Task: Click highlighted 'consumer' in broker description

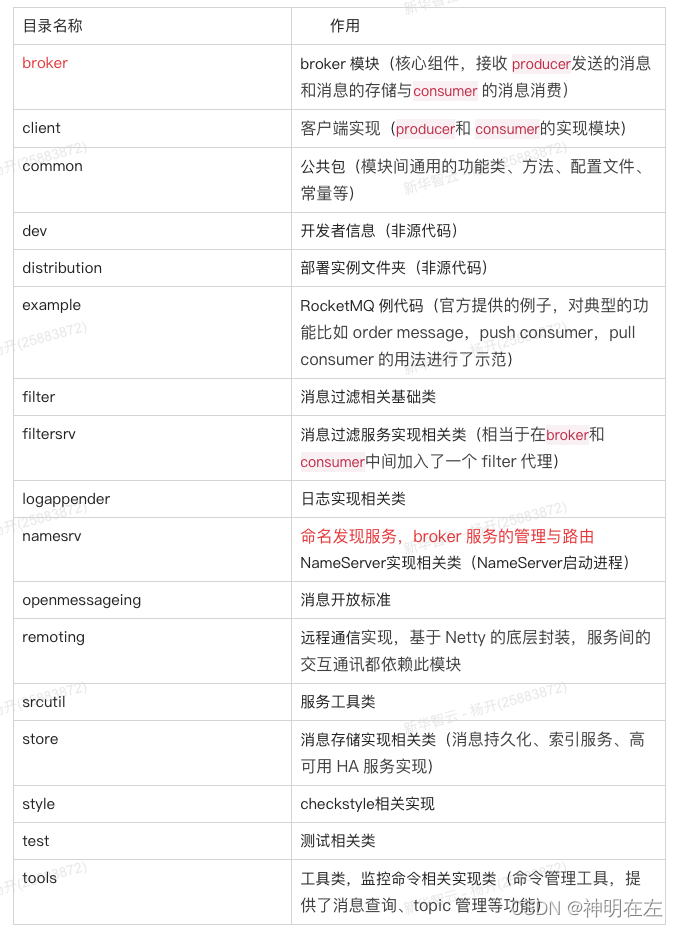Action: point(445,91)
